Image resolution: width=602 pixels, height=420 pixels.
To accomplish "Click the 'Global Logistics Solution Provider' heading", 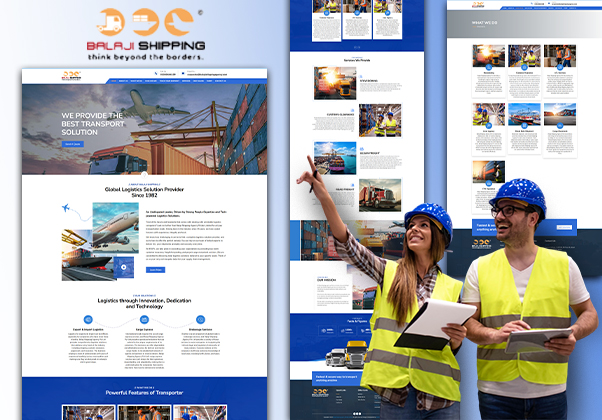I will pos(144,192).
